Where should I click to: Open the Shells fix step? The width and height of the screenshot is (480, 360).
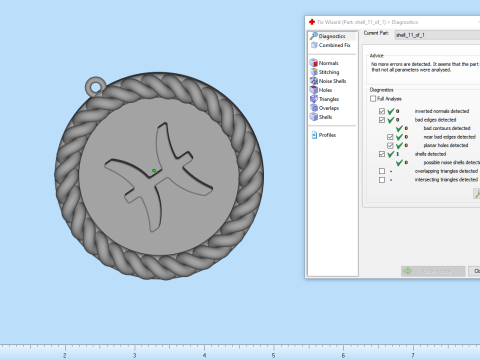coord(321,117)
